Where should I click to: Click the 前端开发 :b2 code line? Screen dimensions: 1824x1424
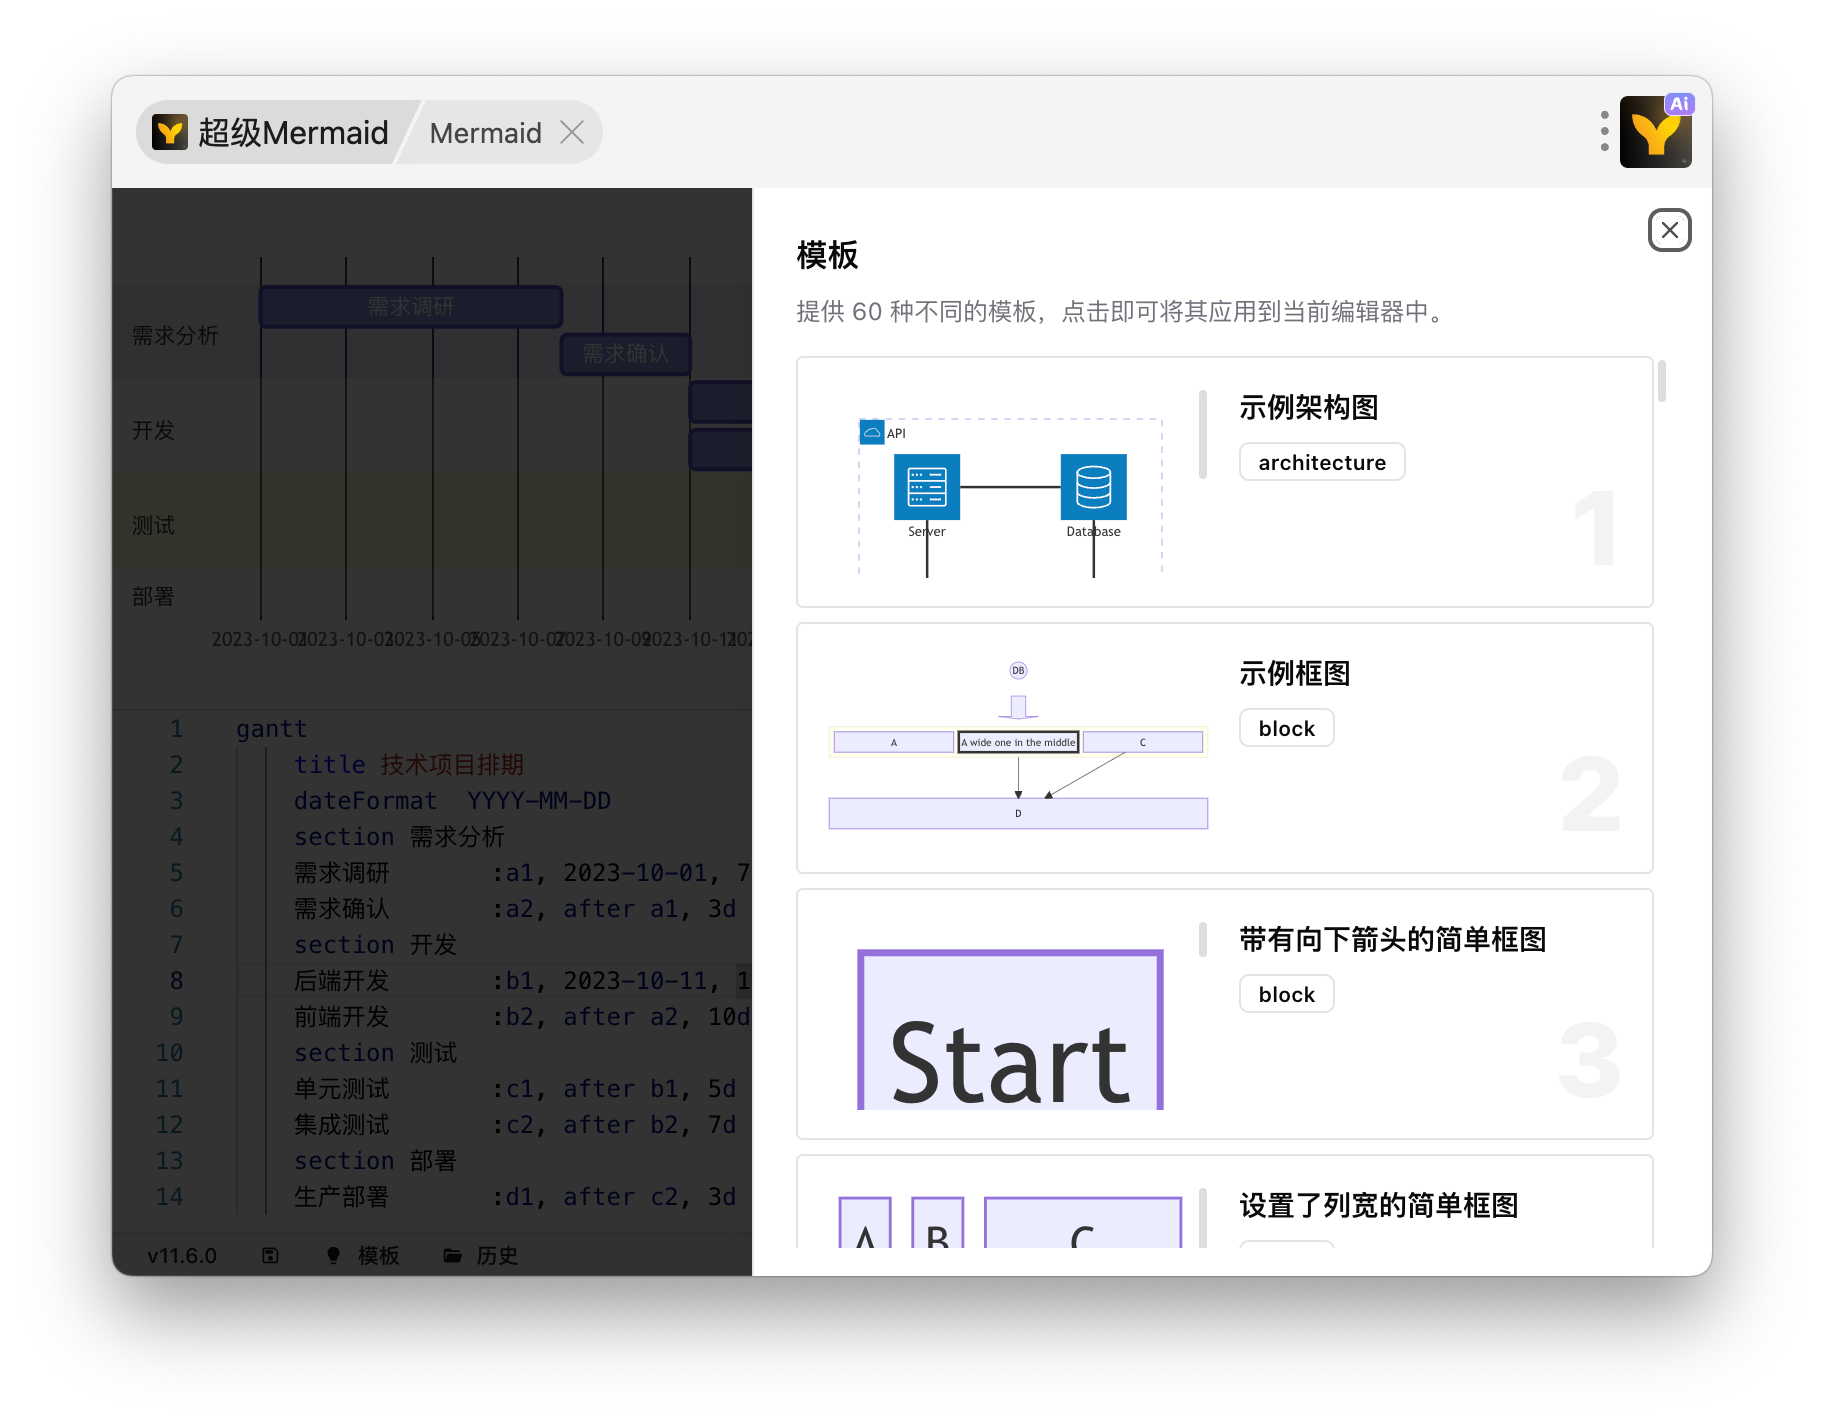coord(522,1017)
